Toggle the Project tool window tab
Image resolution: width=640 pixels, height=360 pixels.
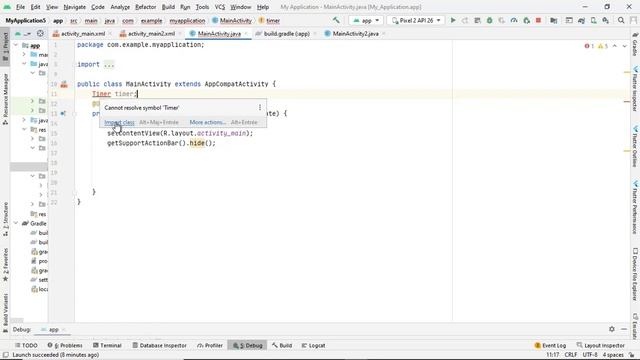click(x=5, y=46)
